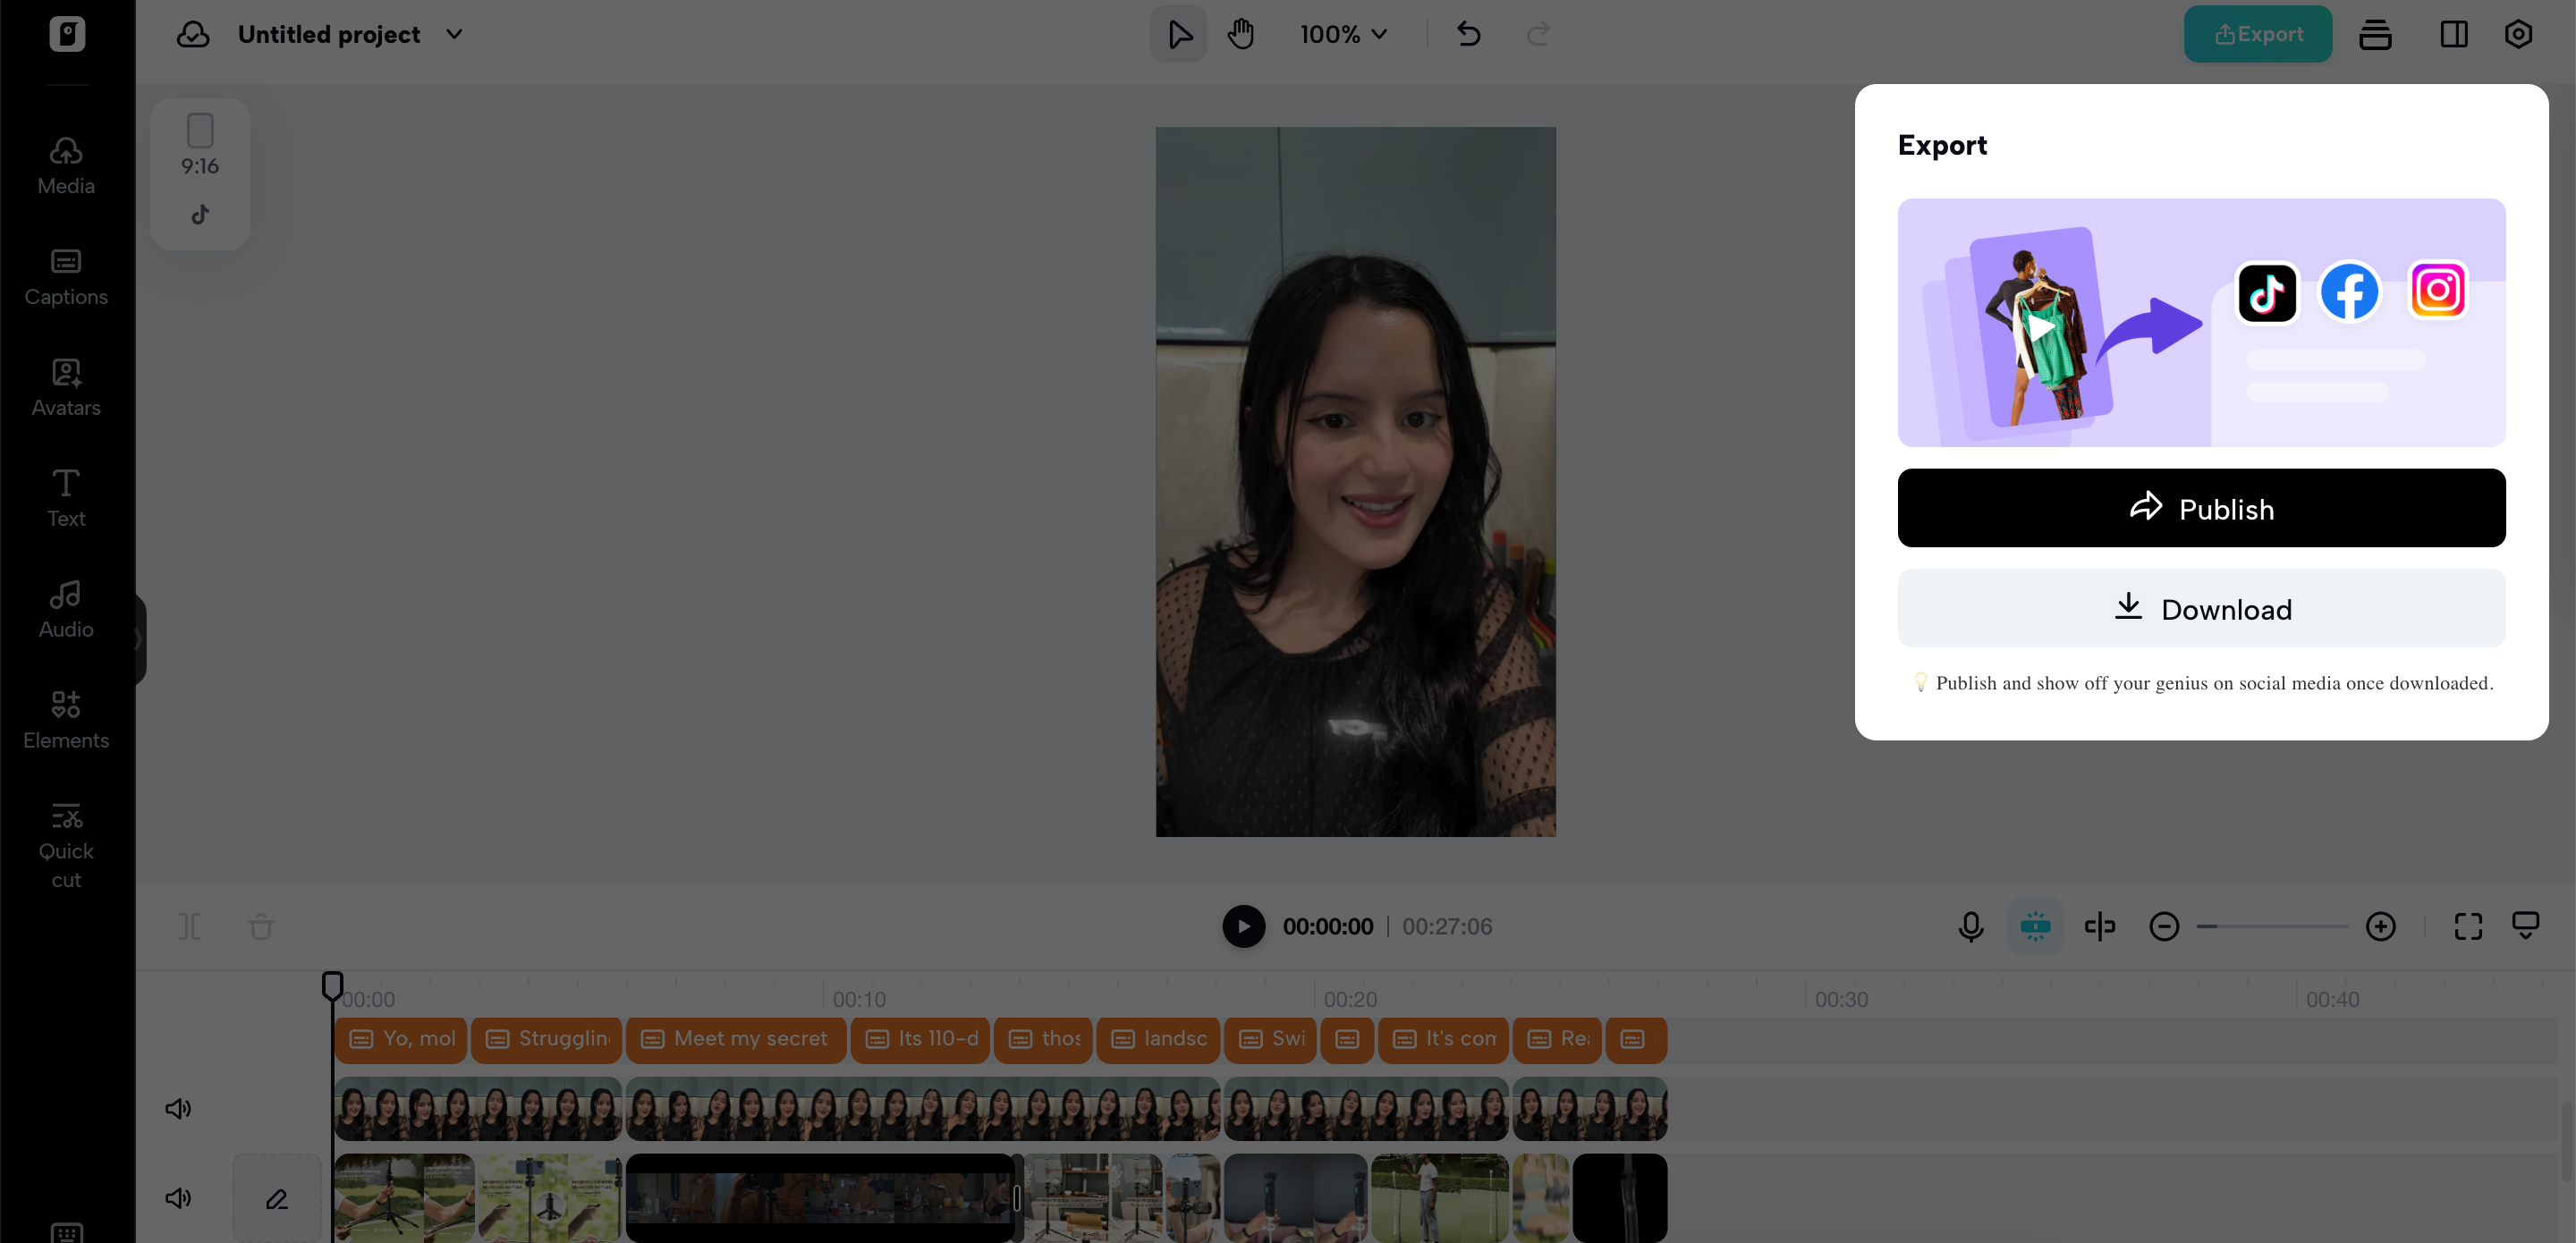The image size is (2576, 1243).
Task: Select the 'Meet my secret' caption clip
Action: point(736,1038)
